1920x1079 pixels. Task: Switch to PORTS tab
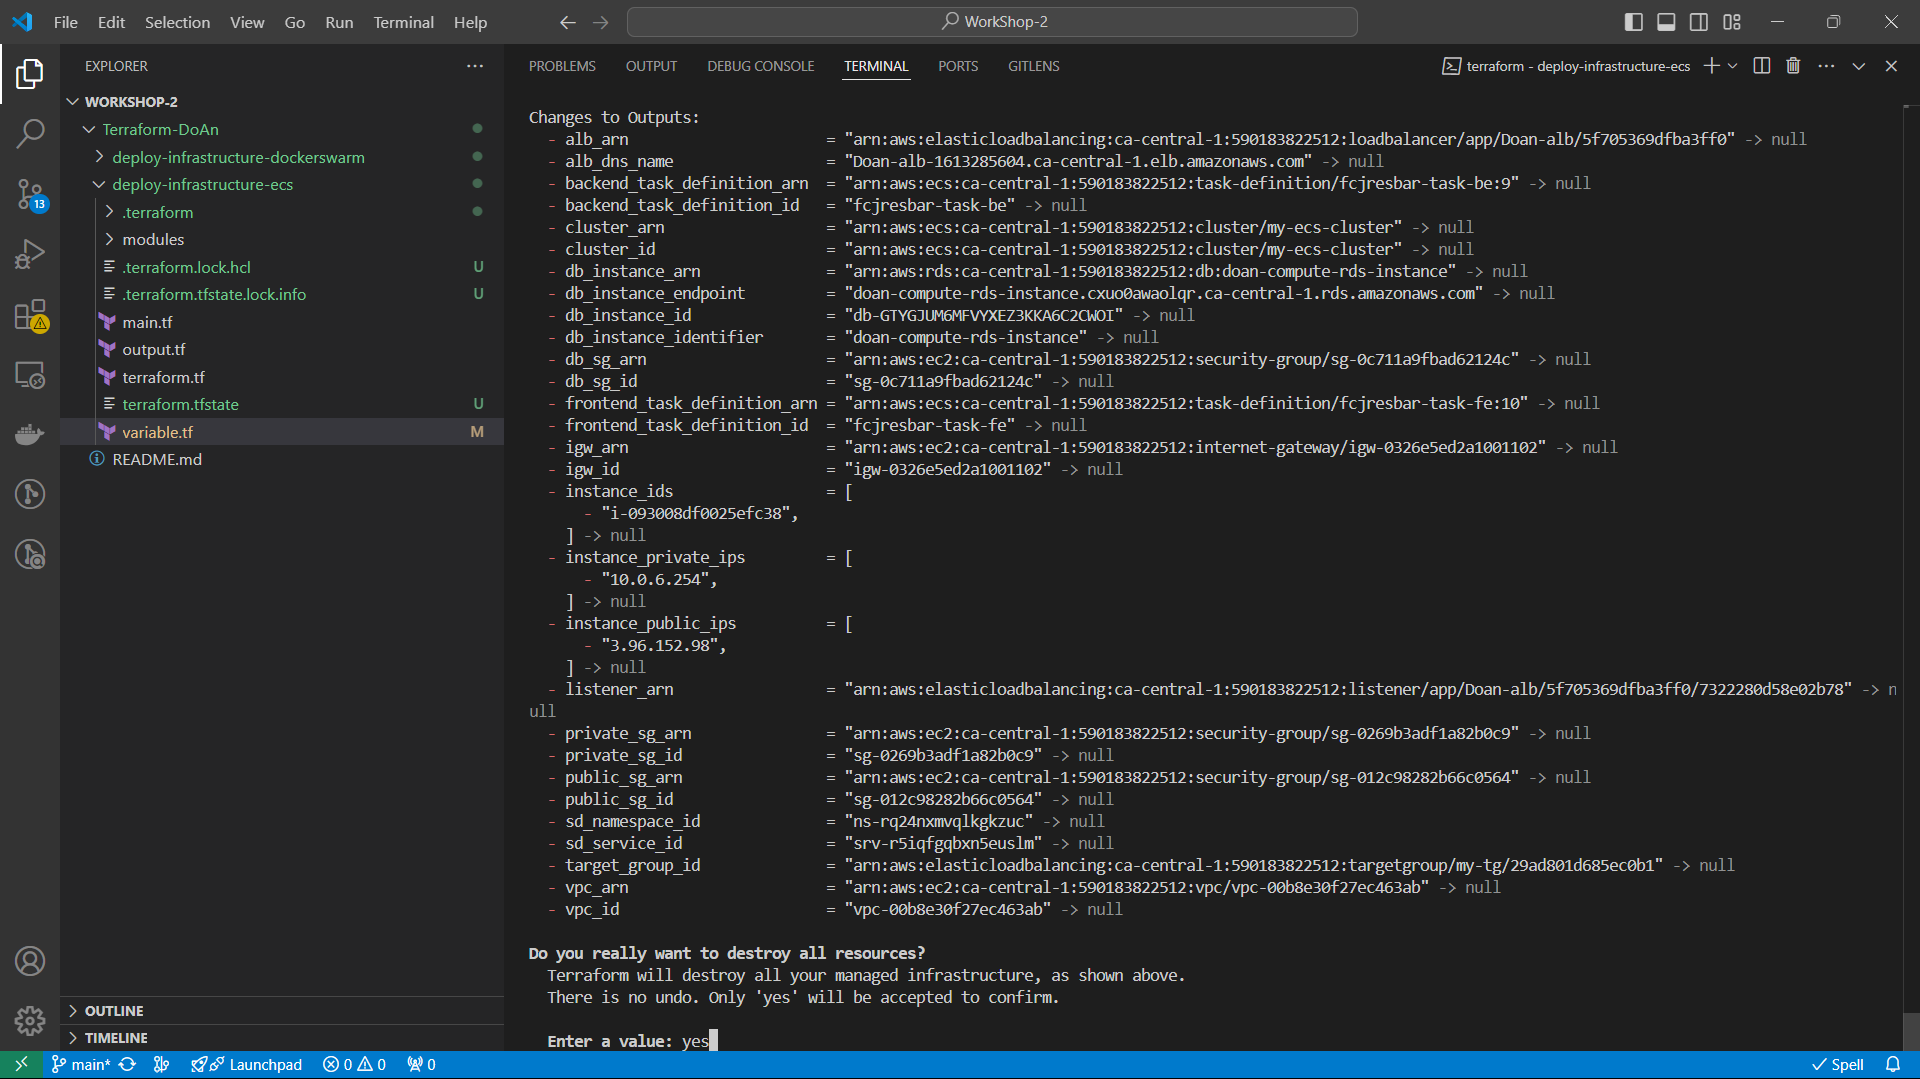tap(958, 66)
